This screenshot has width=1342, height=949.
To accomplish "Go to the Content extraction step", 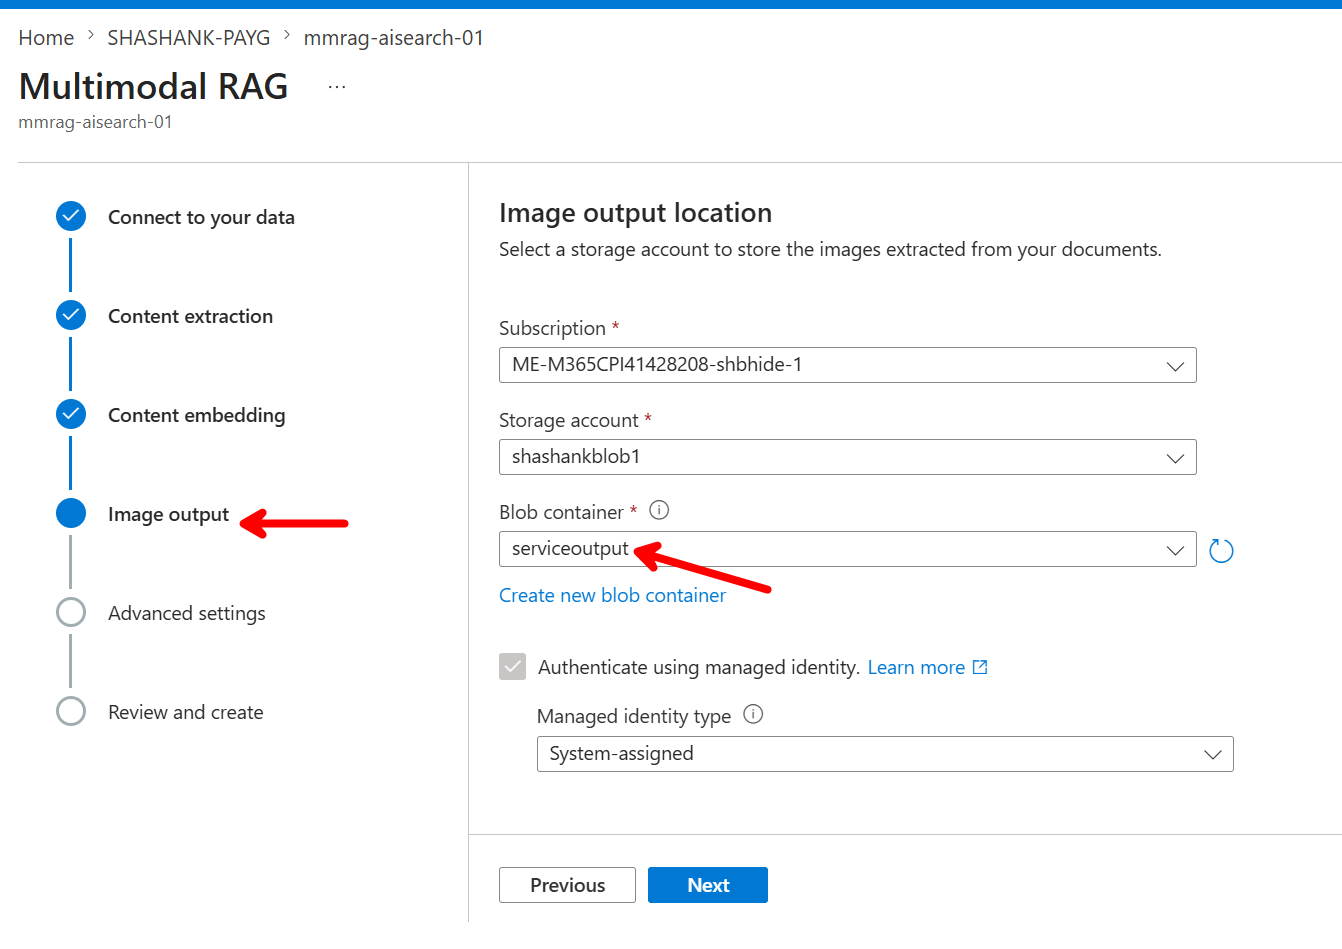I will (x=190, y=316).
